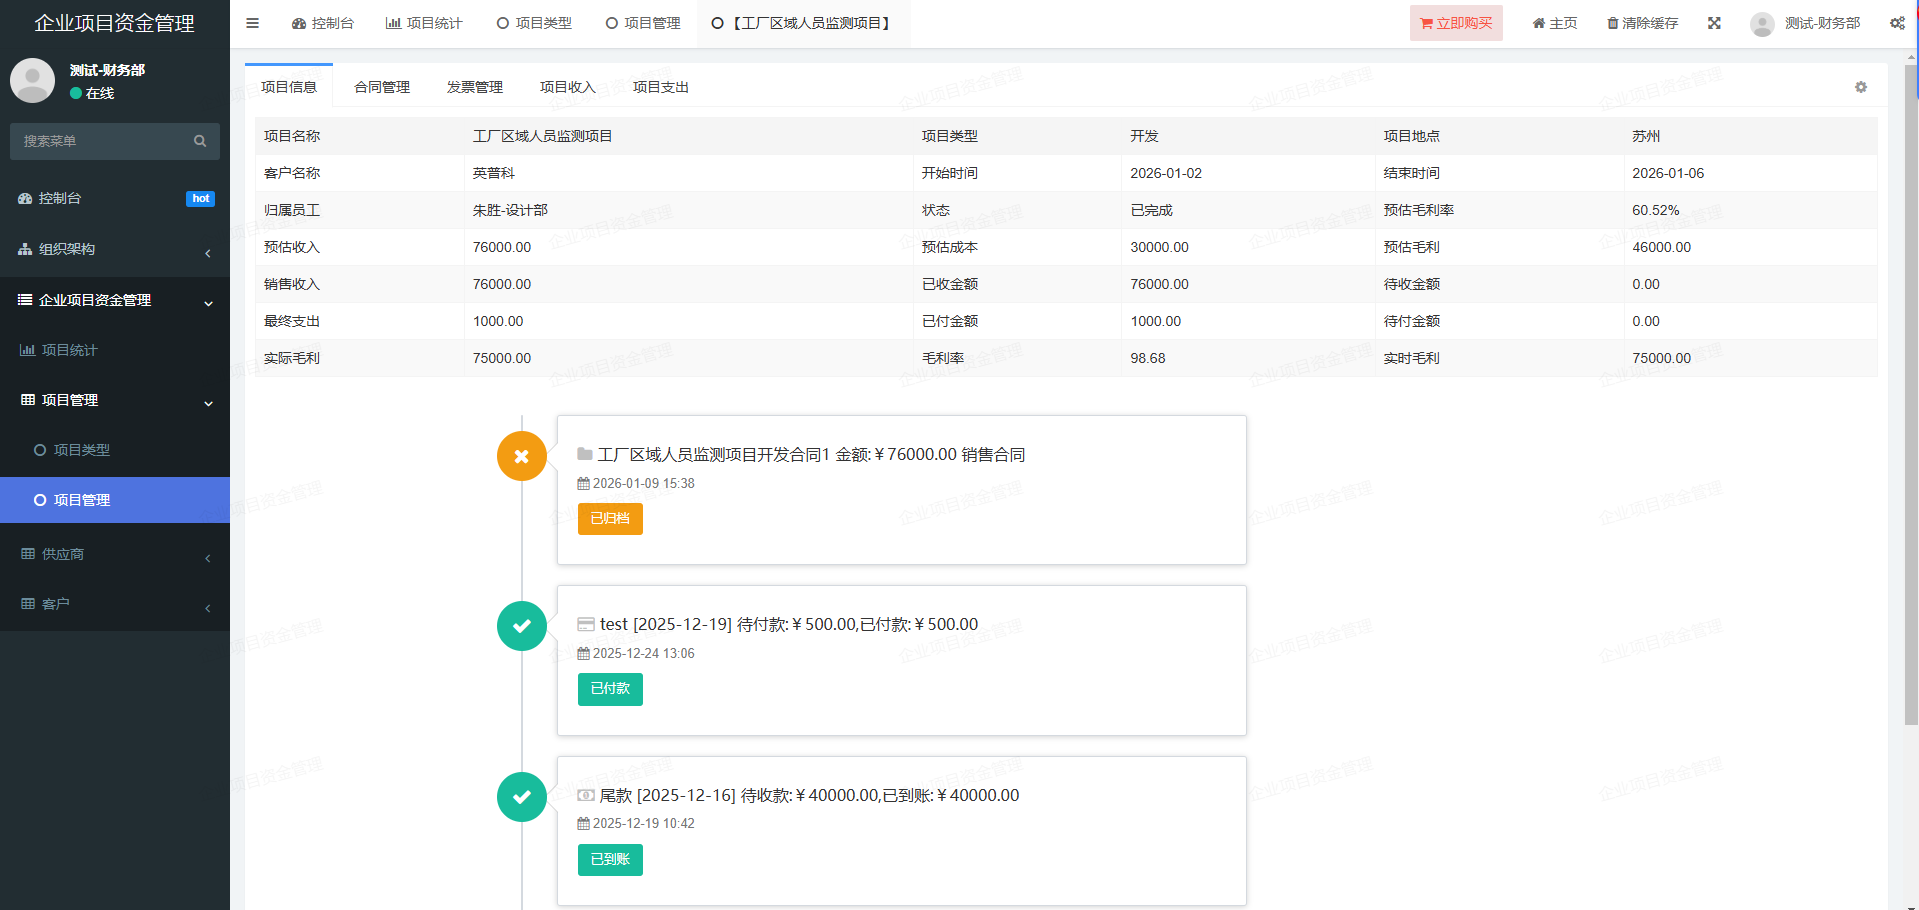Click the 立即购买 button

click(1456, 23)
